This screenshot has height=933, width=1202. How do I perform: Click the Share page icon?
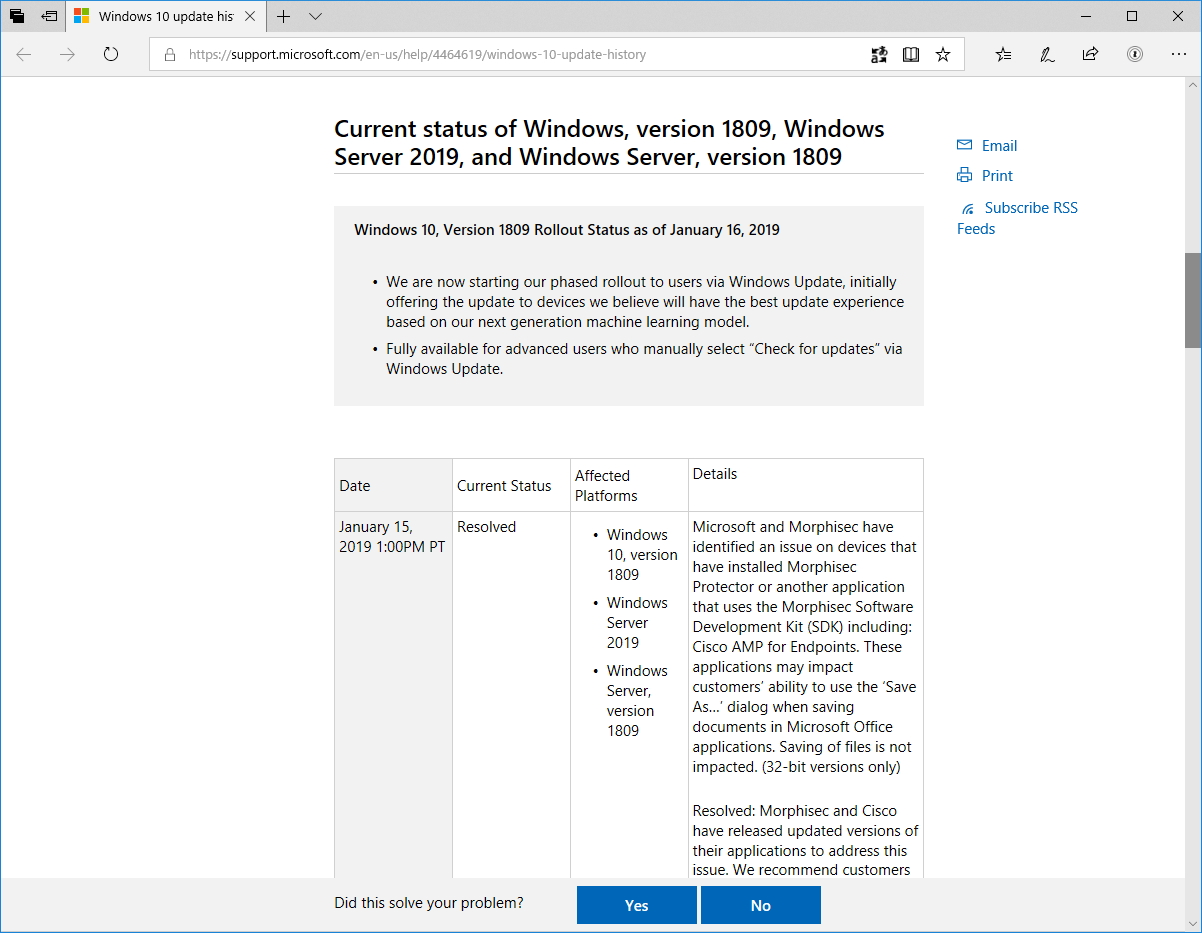1090,55
